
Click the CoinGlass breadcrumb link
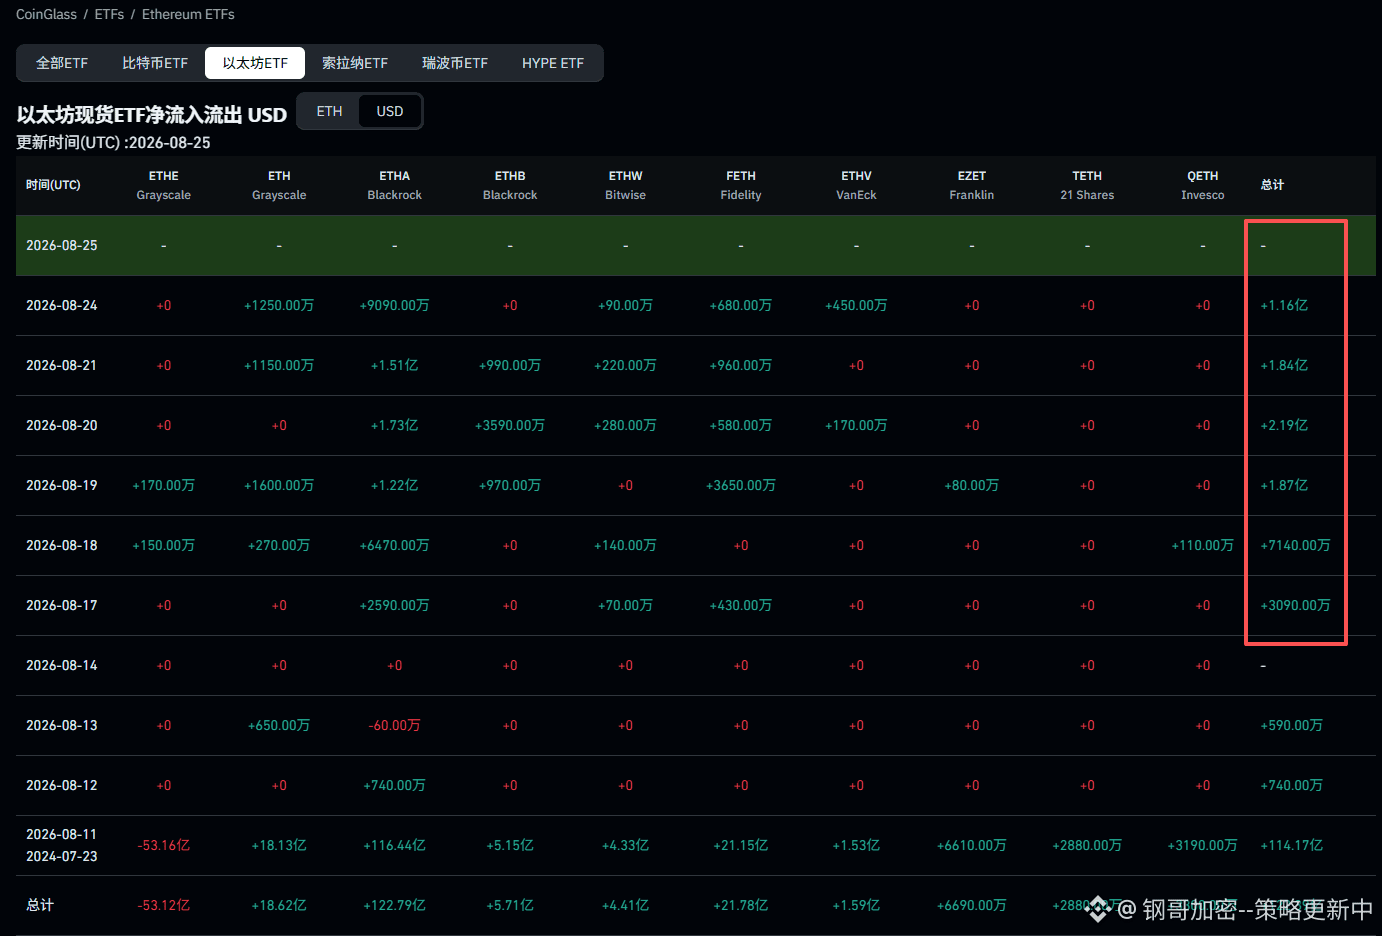tap(46, 14)
